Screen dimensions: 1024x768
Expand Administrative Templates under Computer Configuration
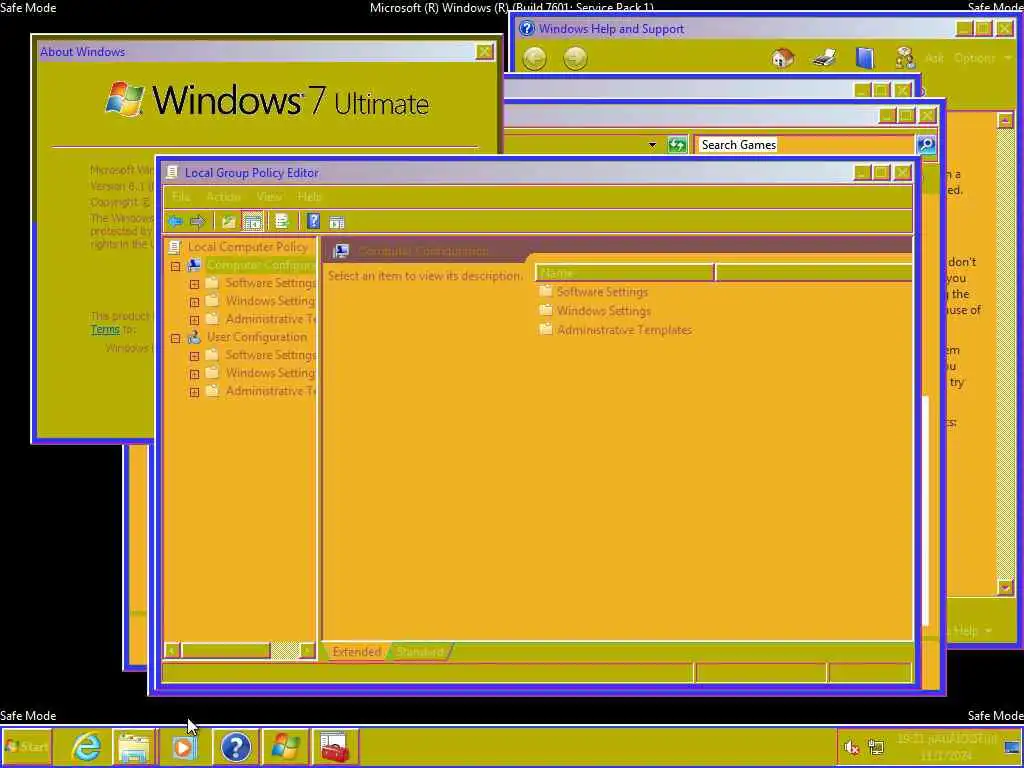[x=194, y=320]
